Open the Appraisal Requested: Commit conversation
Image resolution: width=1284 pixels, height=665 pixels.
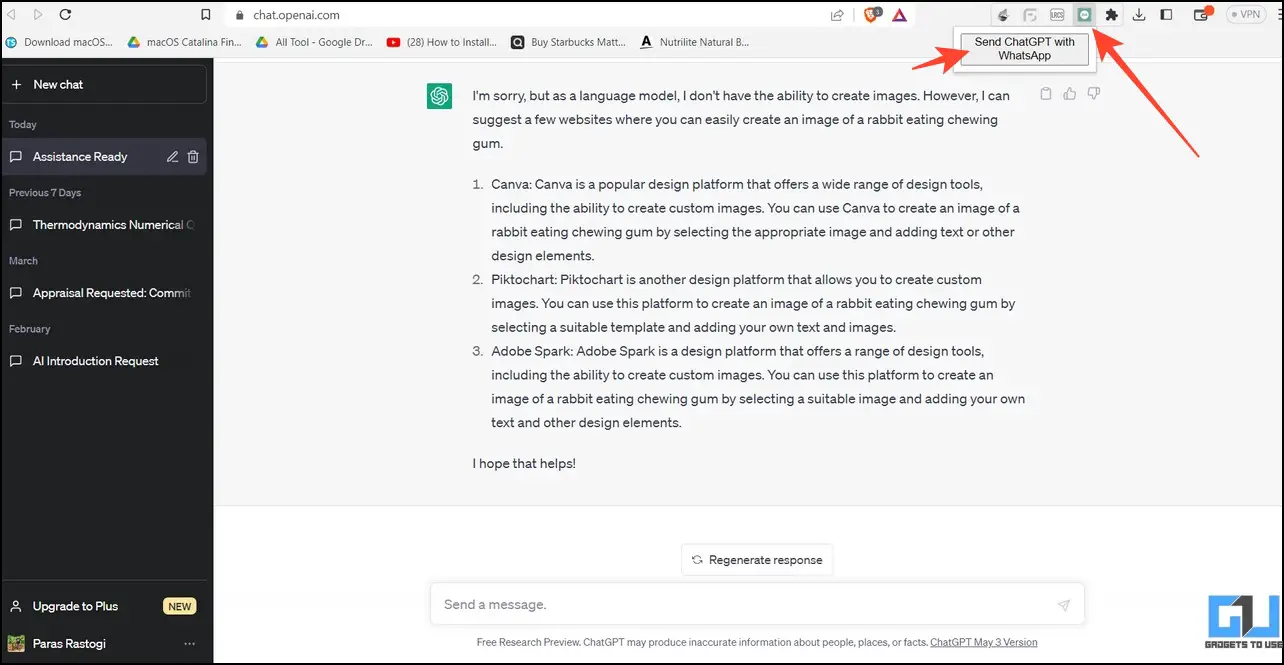[x=104, y=293]
